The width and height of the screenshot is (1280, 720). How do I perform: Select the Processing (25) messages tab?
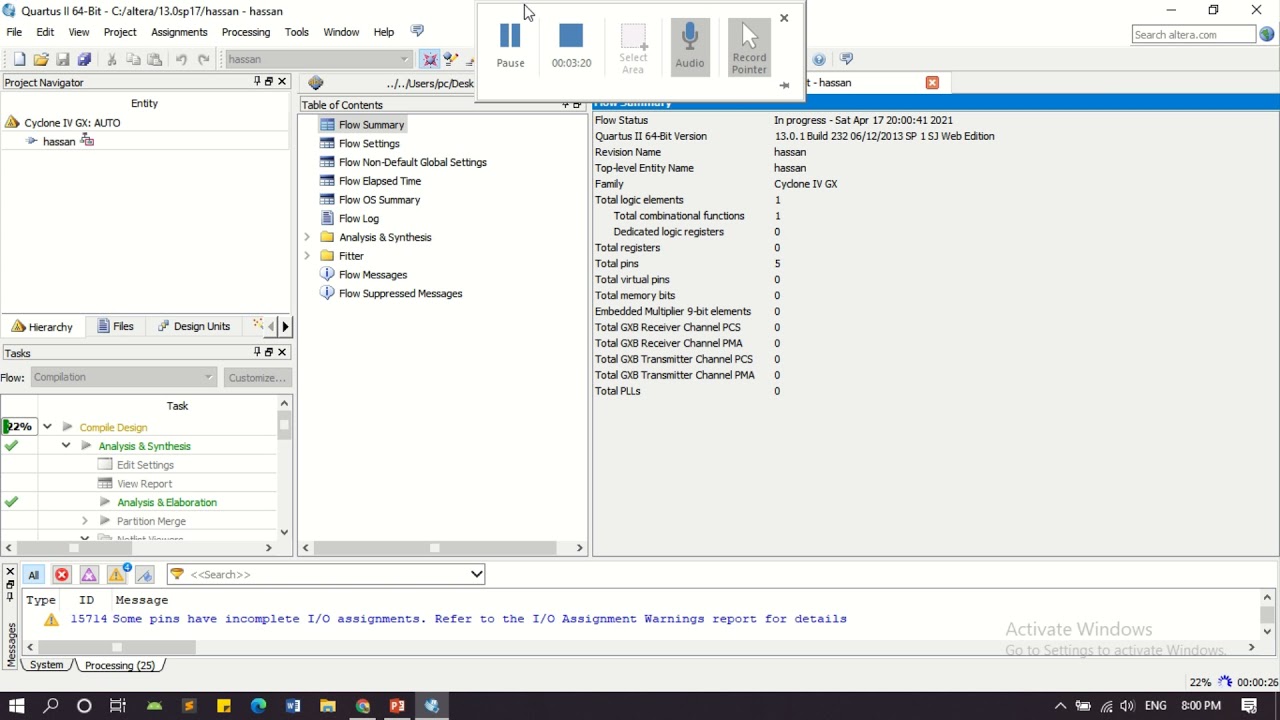point(120,665)
